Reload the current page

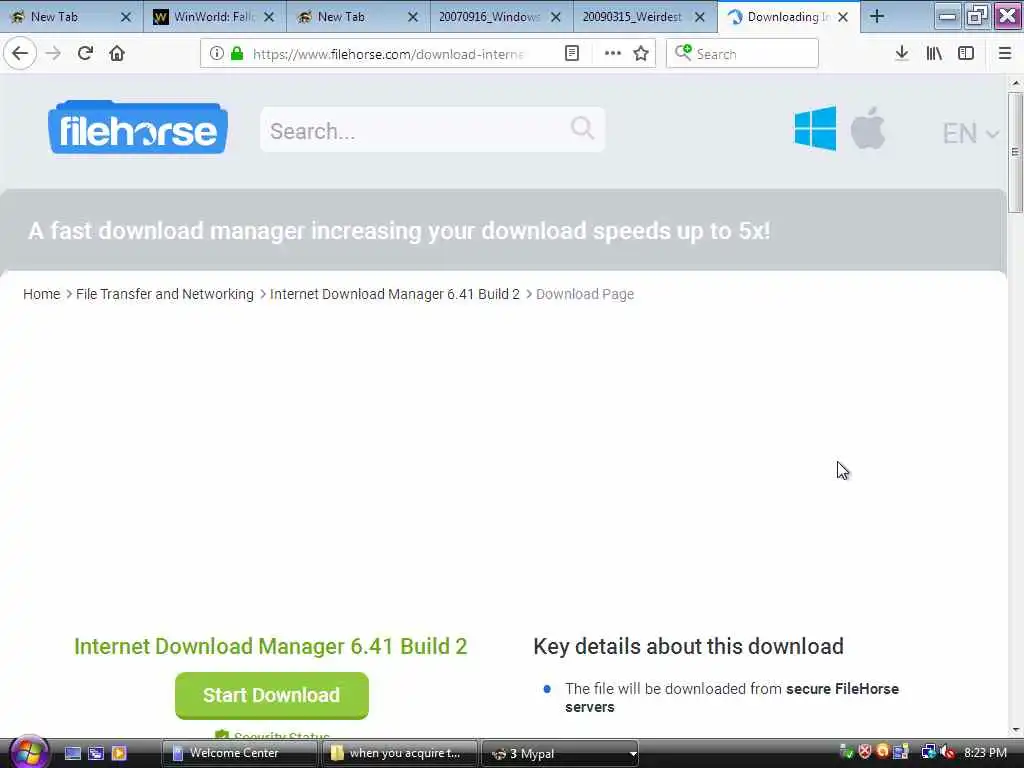[x=85, y=54]
